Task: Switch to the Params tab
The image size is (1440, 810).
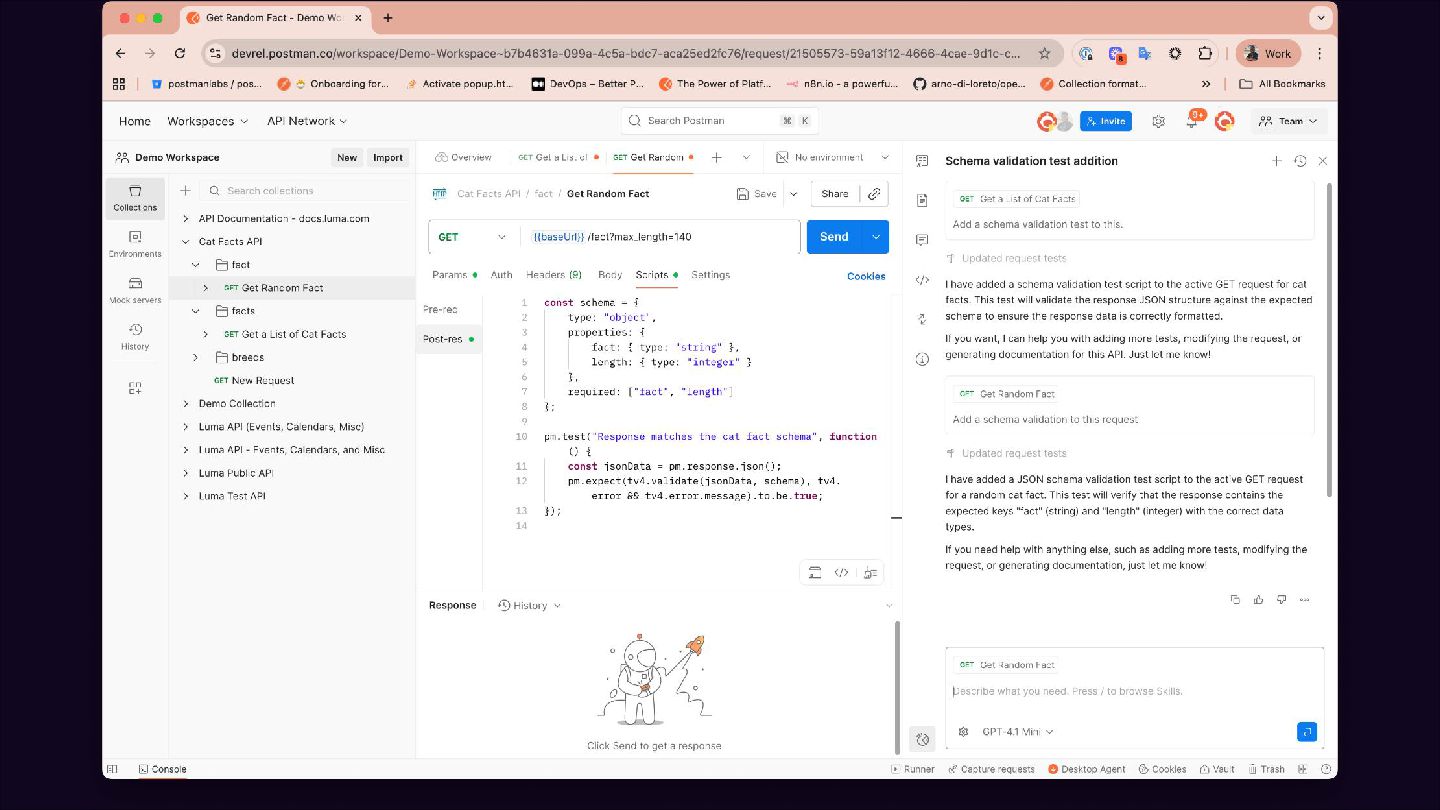Action: tap(454, 275)
